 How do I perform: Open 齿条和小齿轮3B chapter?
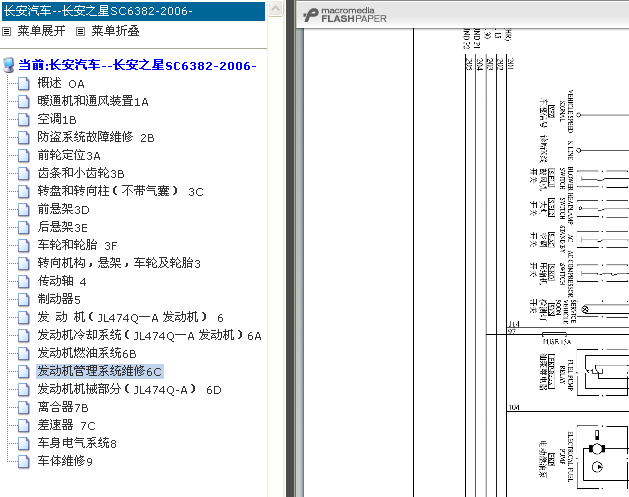81,173
